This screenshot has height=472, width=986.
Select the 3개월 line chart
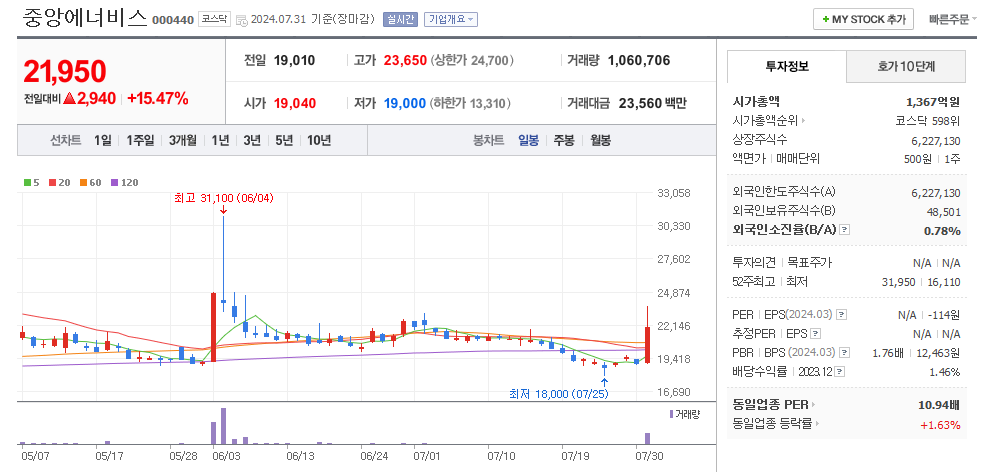point(182,140)
